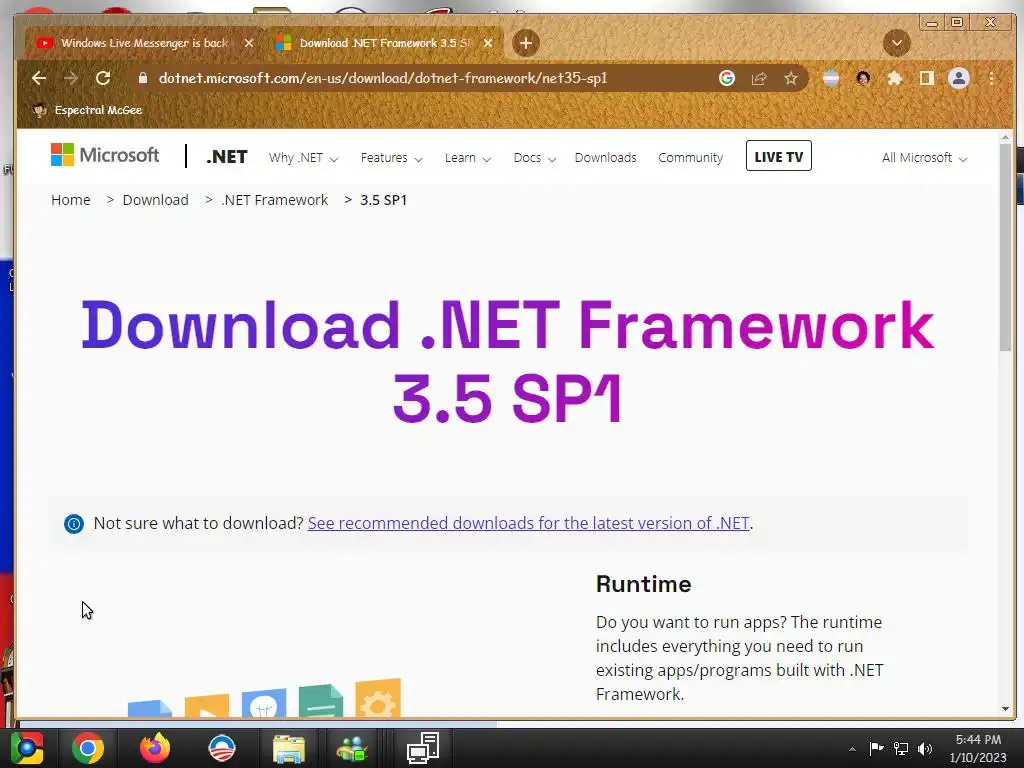The image size is (1024, 768).
Task: Open the Downloads nav item
Action: pos(605,157)
